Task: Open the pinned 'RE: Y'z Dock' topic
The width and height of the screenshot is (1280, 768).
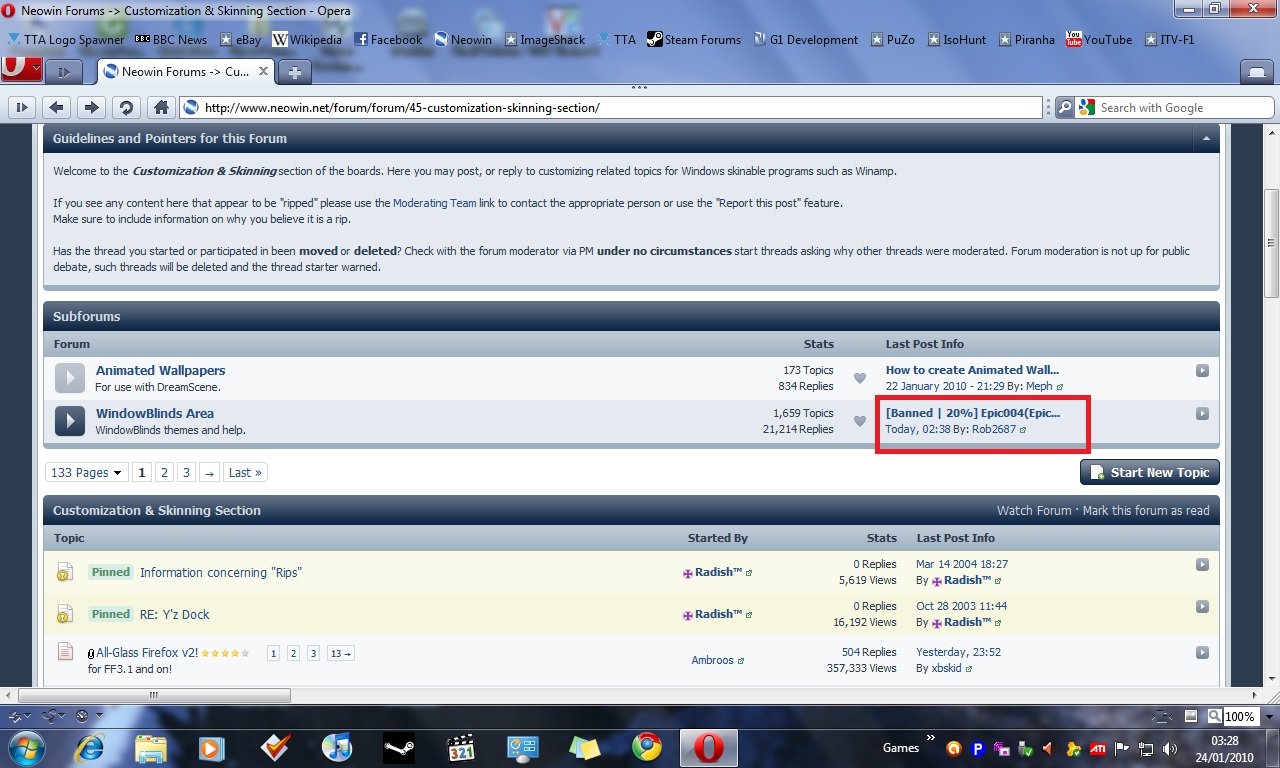Action: [x=175, y=615]
